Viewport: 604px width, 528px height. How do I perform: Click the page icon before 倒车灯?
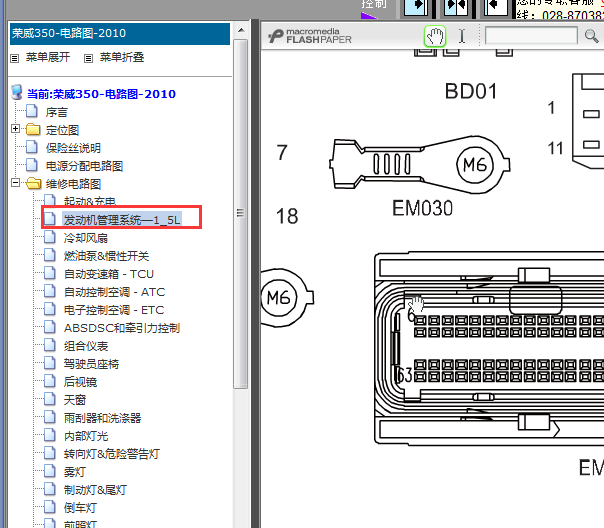pyautogui.click(x=50, y=507)
